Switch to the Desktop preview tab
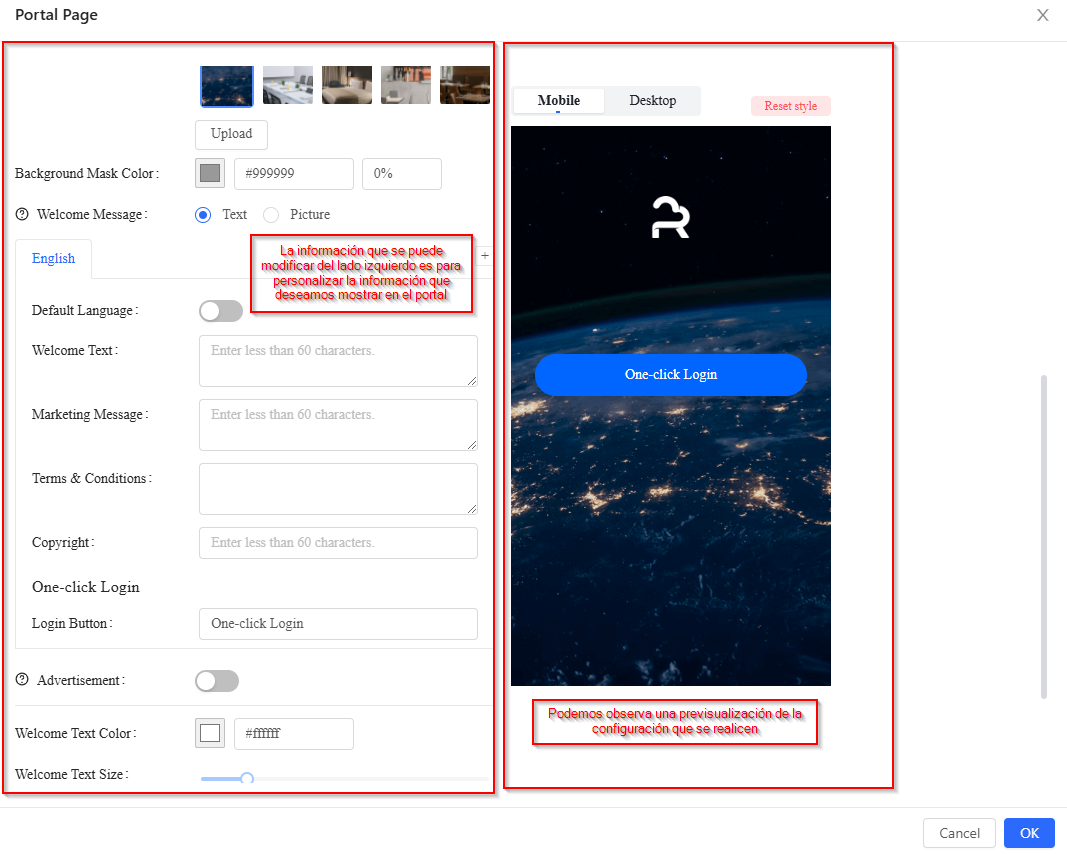This screenshot has width=1067, height=854. (652, 101)
